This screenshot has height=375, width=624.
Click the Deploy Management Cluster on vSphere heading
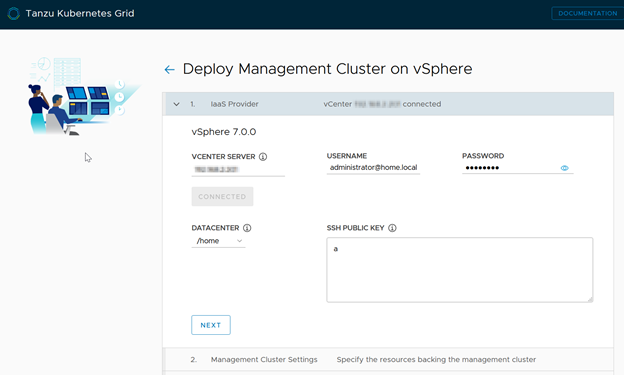click(x=328, y=69)
